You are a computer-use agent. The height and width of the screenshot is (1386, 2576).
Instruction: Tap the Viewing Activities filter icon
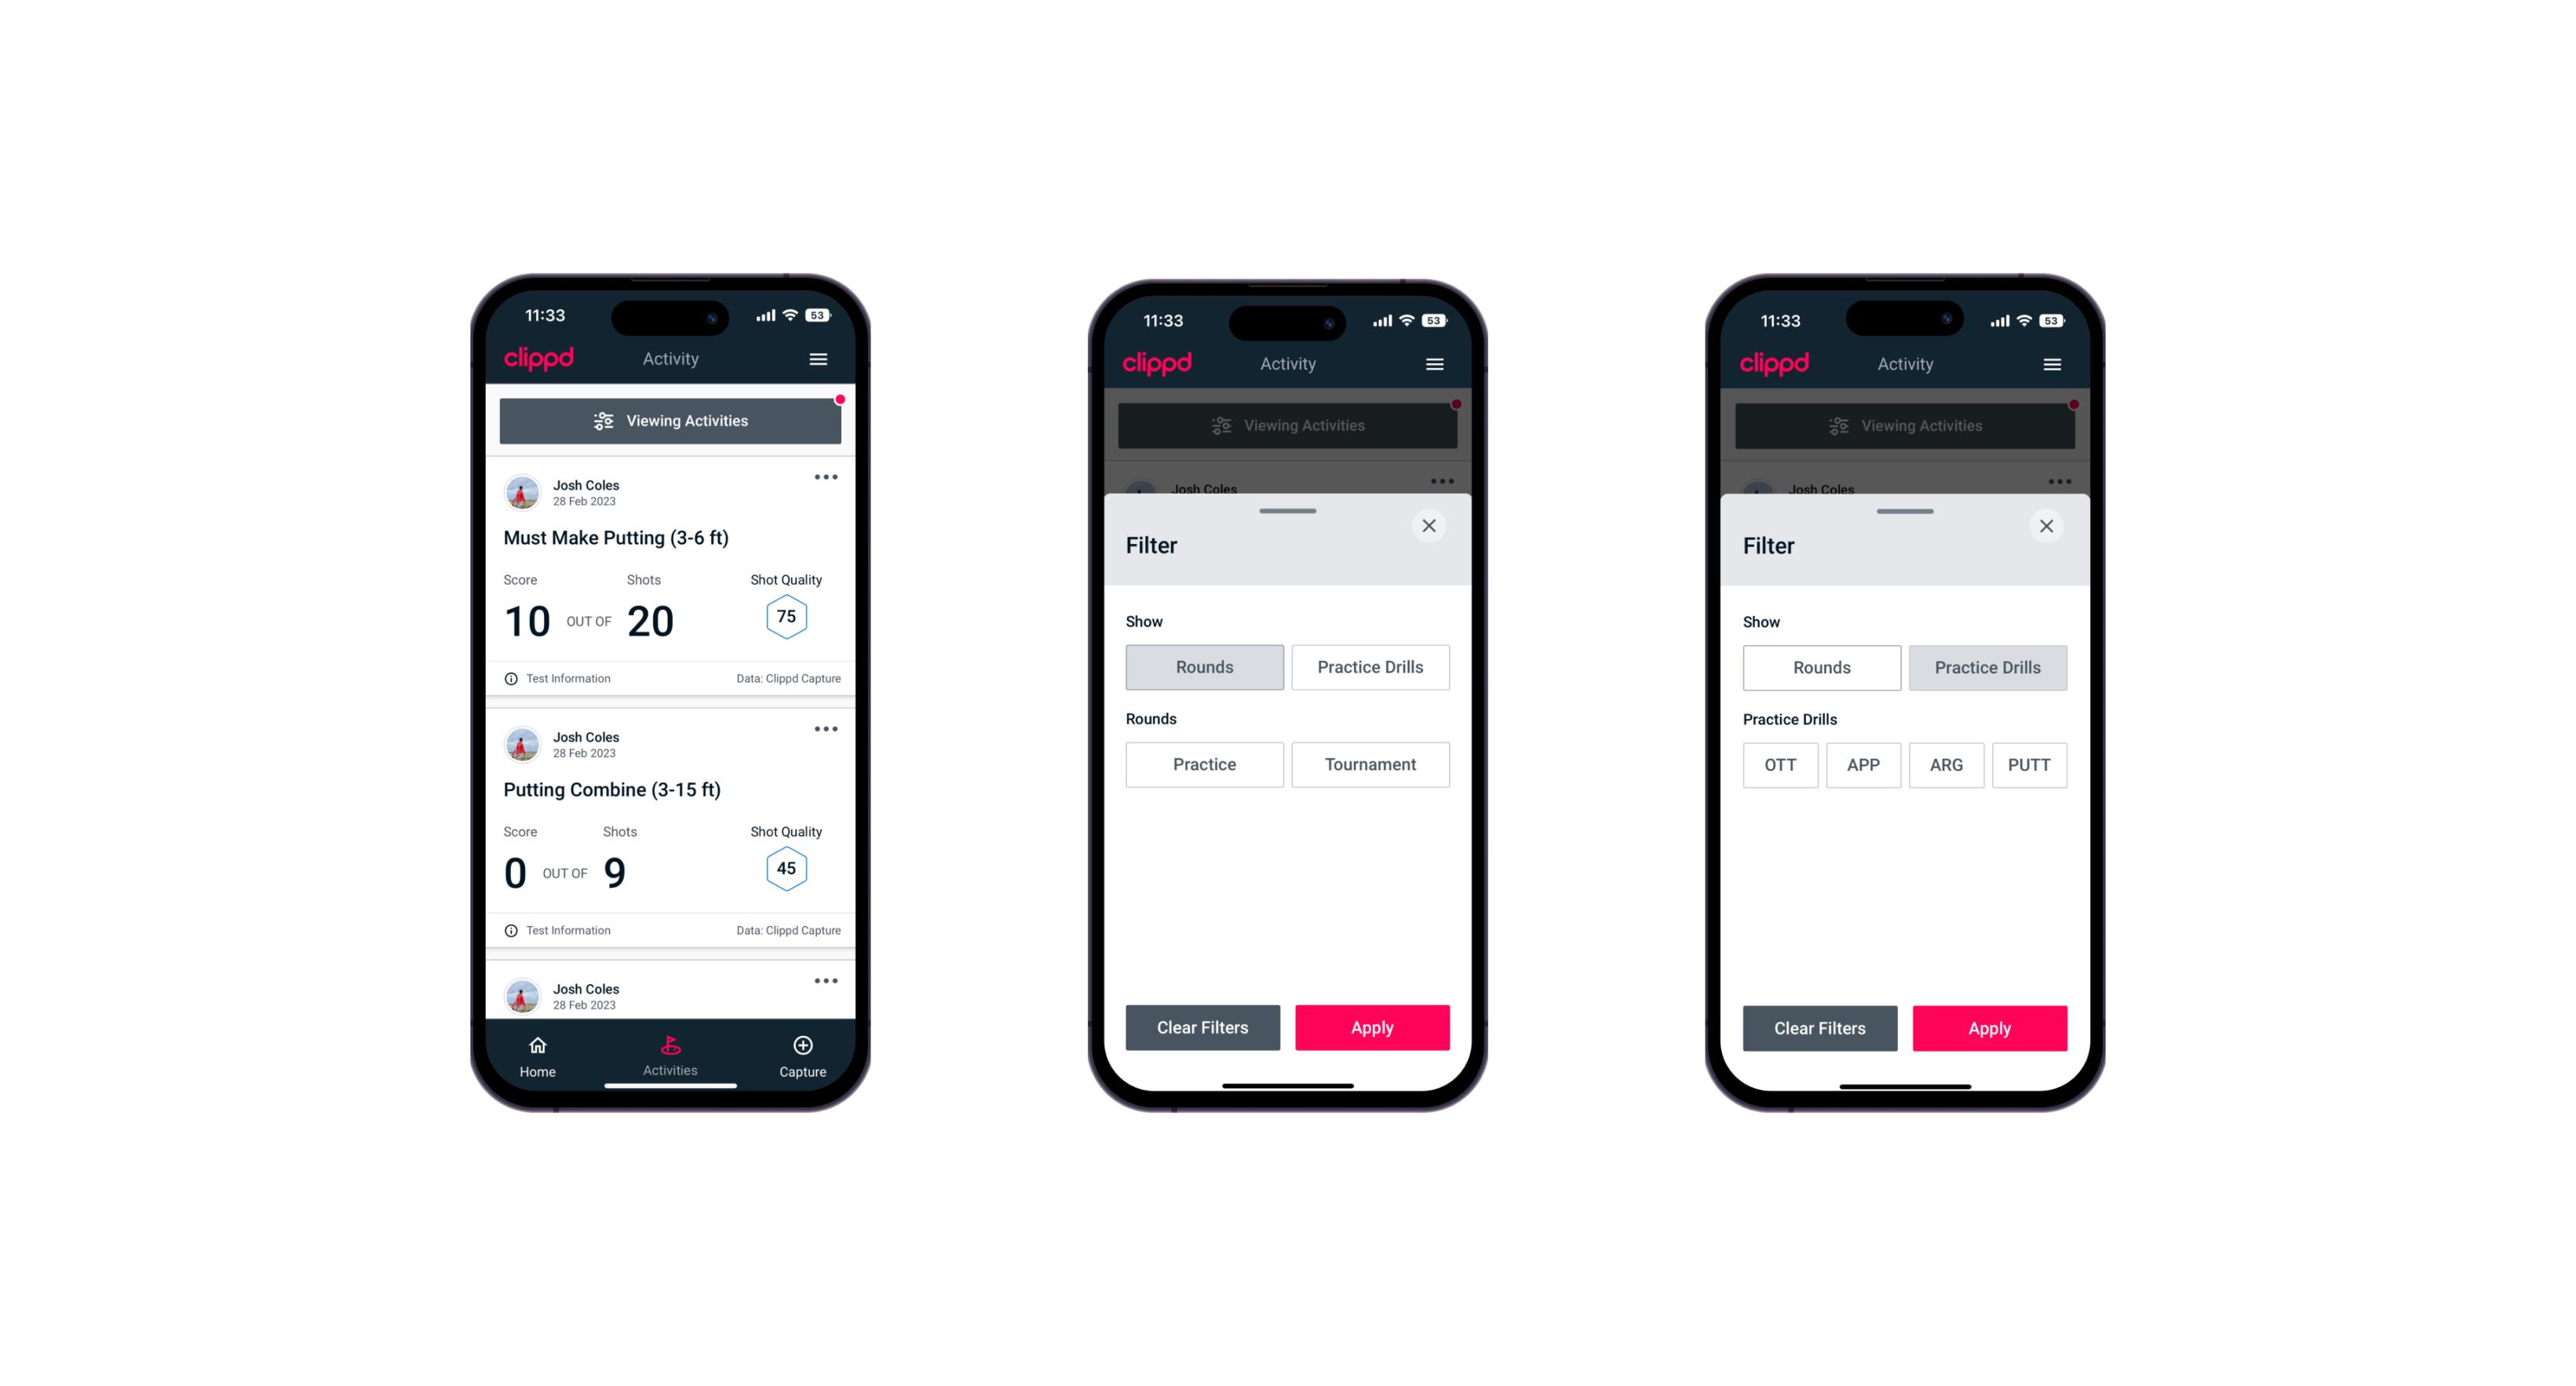point(601,421)
